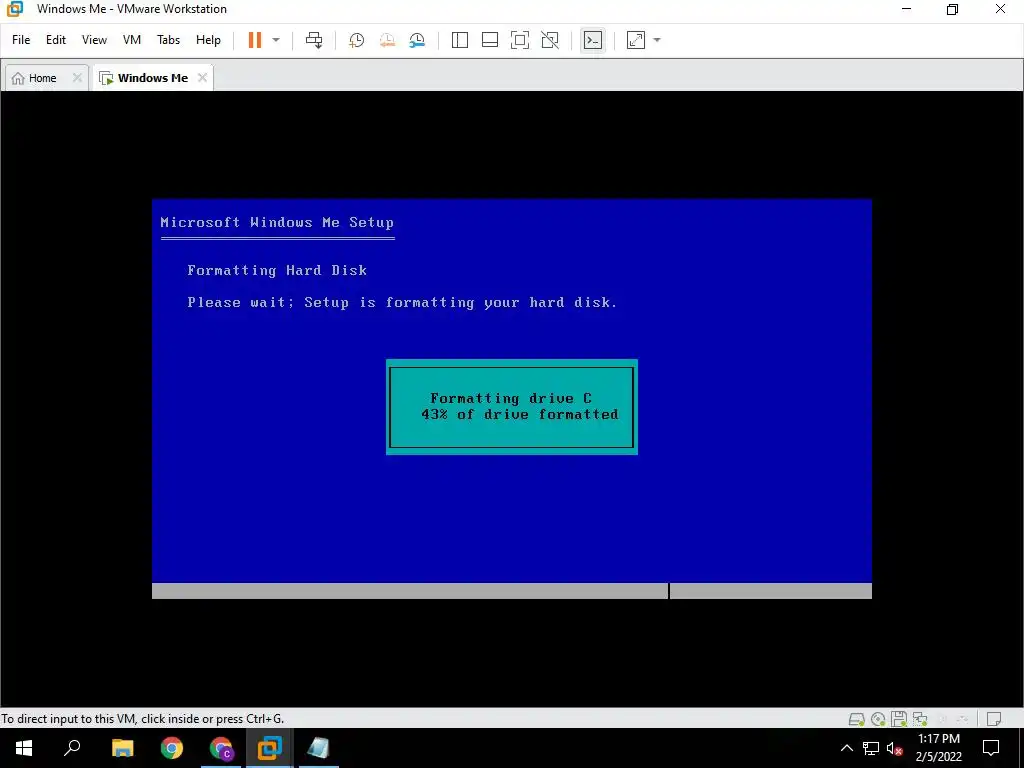Open the VM menu
This screenshot has width=1024, height=768.
point(132,40)
